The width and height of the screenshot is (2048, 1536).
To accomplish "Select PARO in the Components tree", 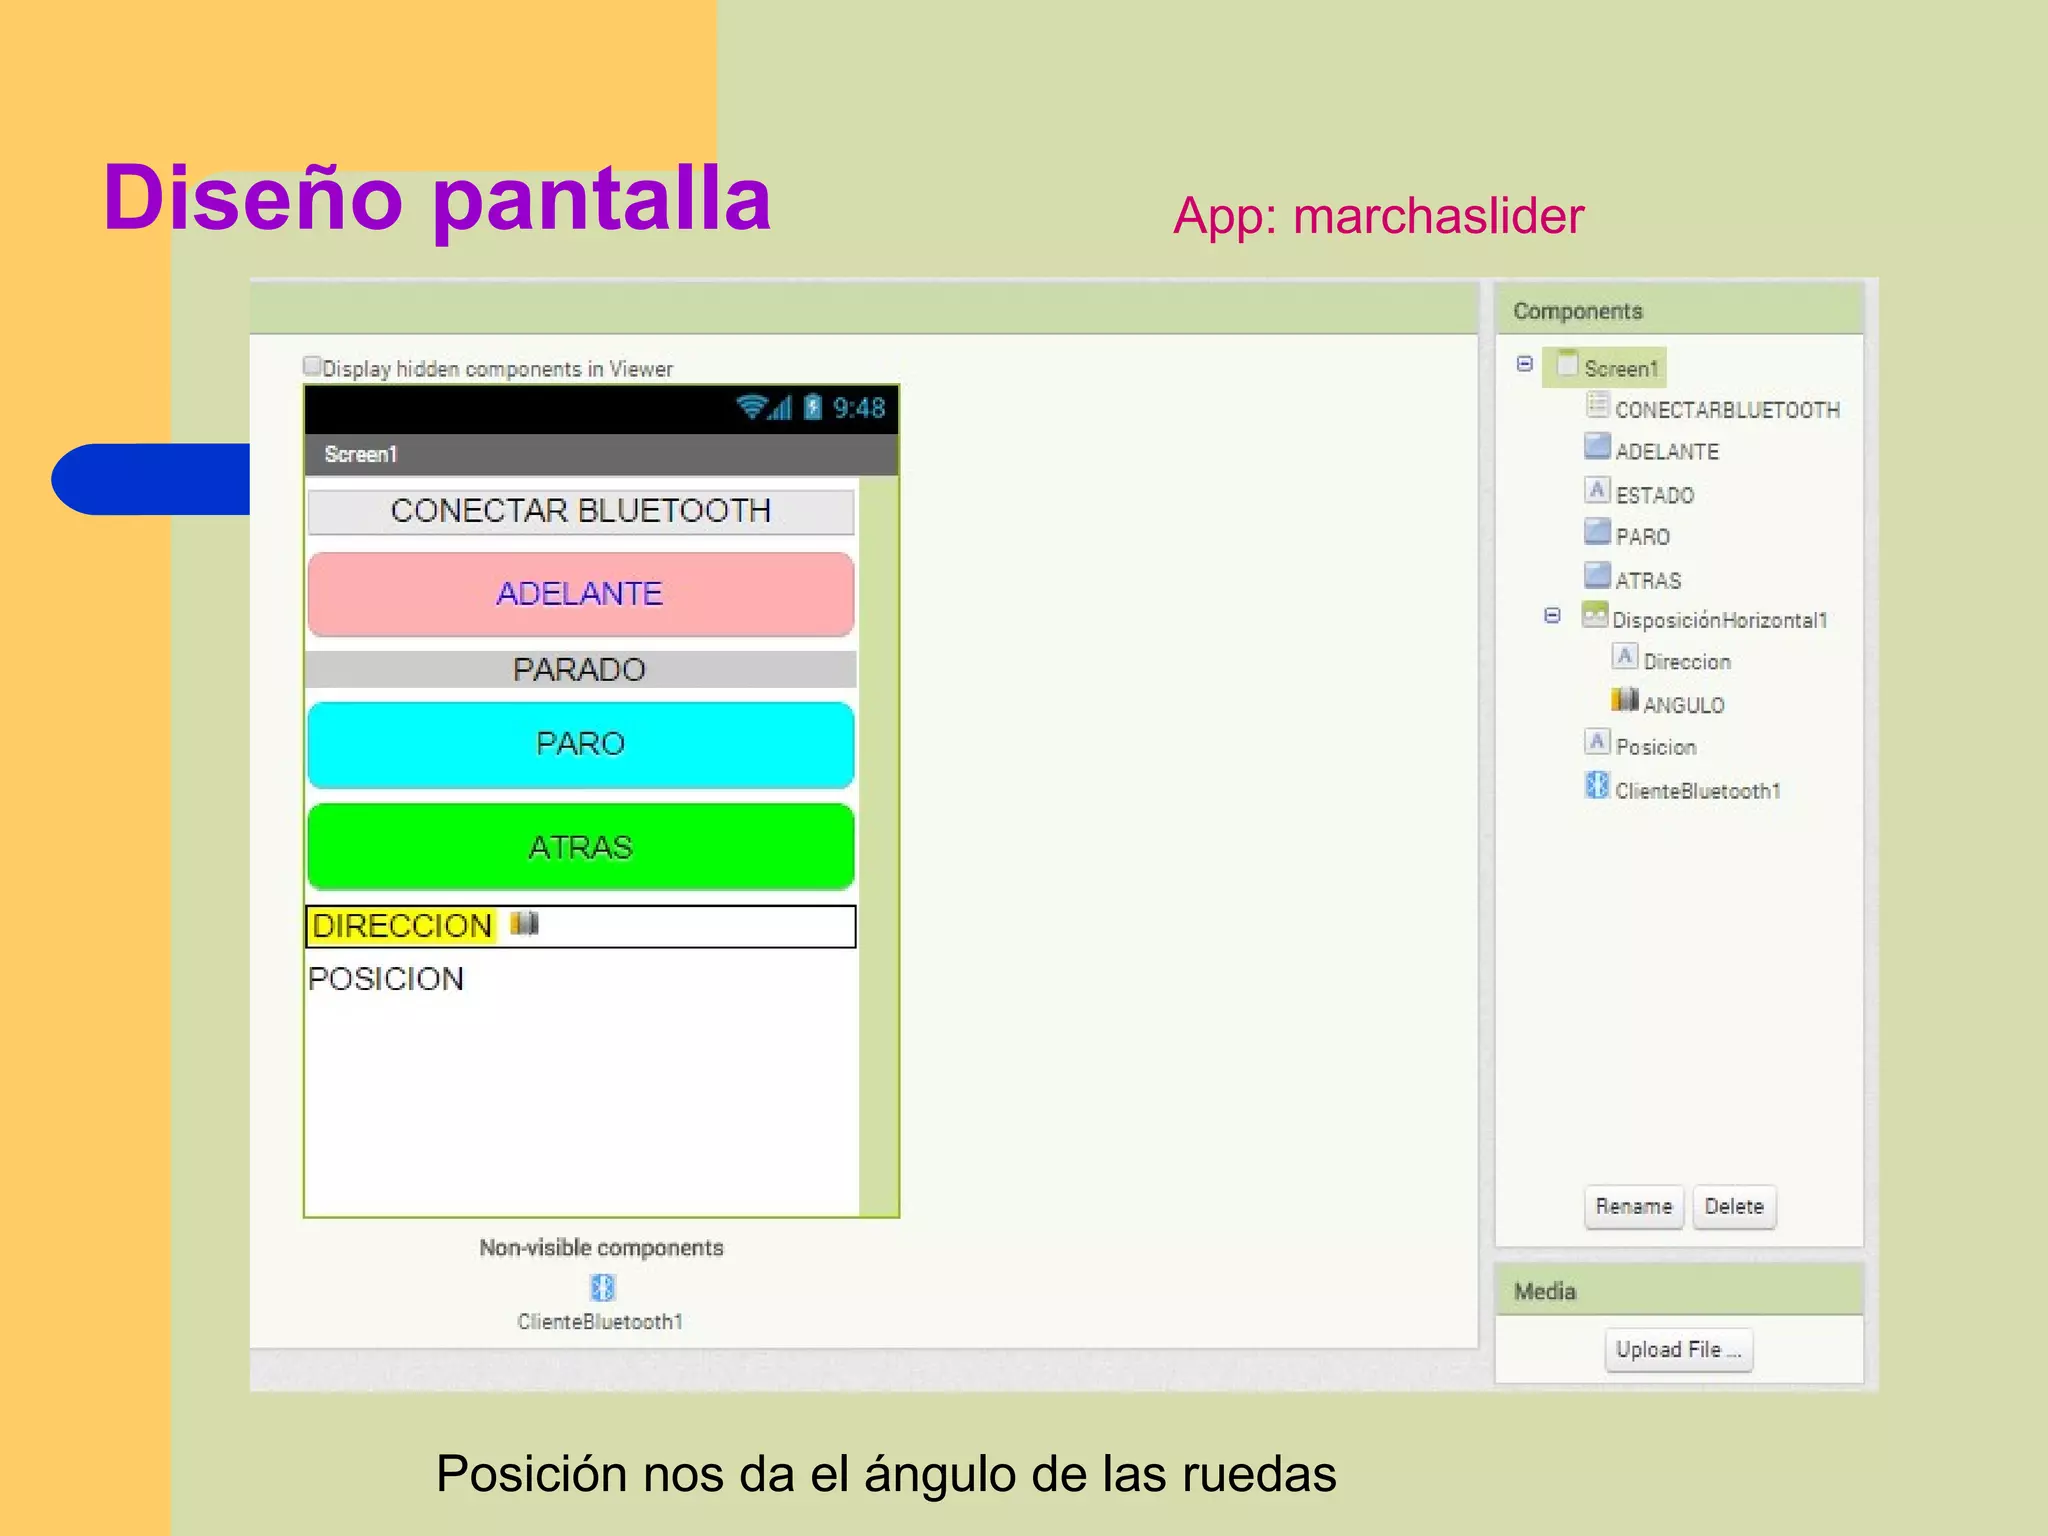I will tap(1643, 537).
